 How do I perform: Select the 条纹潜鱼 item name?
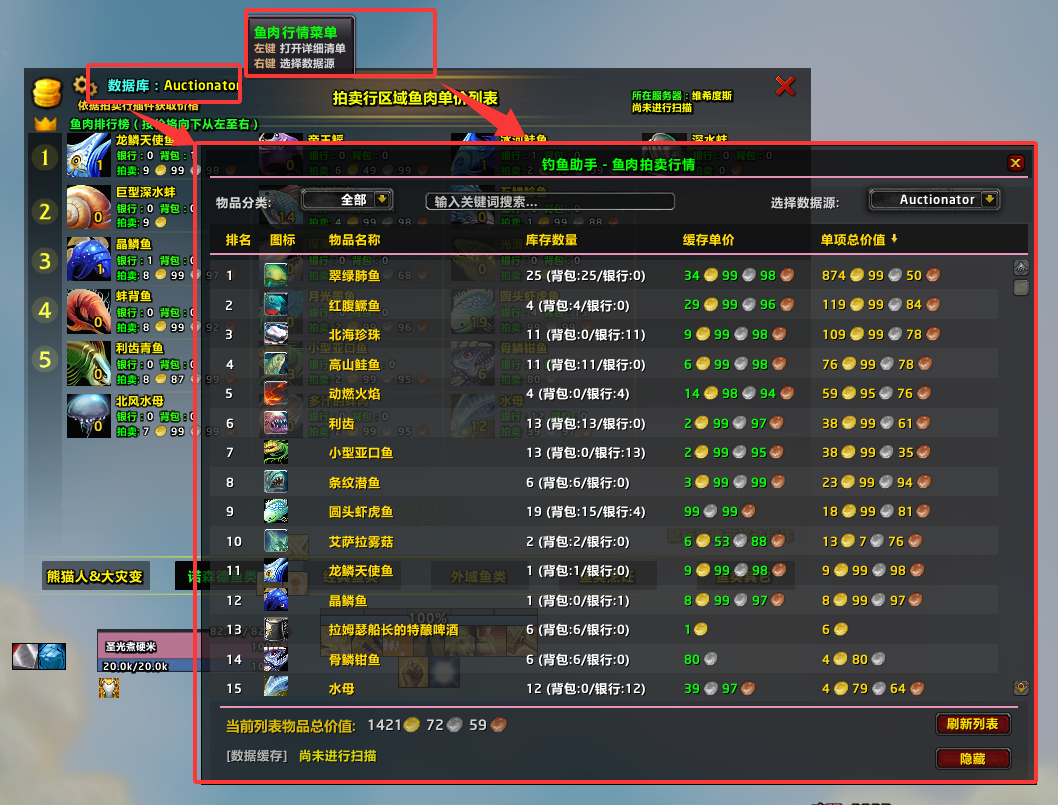tap(354, 482)
